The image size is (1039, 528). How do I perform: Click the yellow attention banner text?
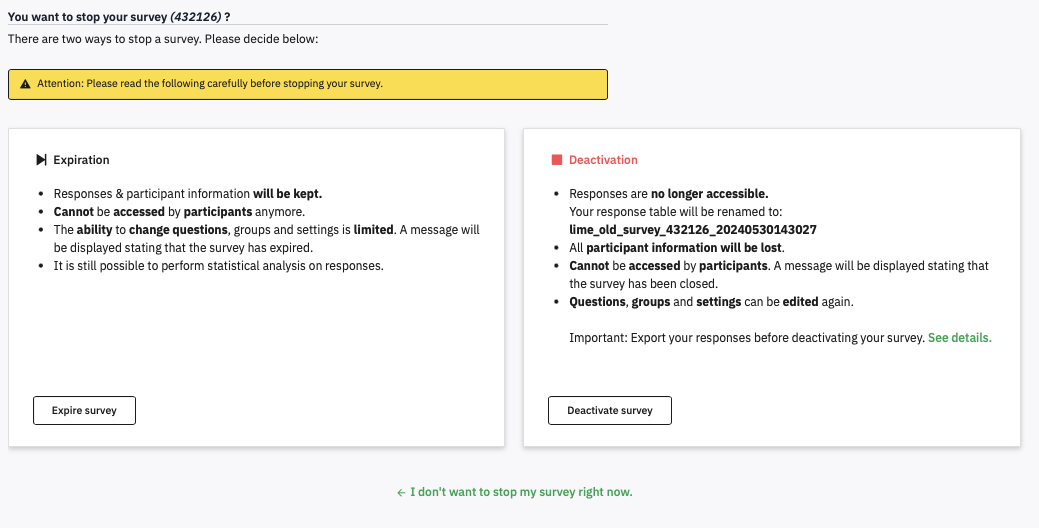(x=210, y=84)
